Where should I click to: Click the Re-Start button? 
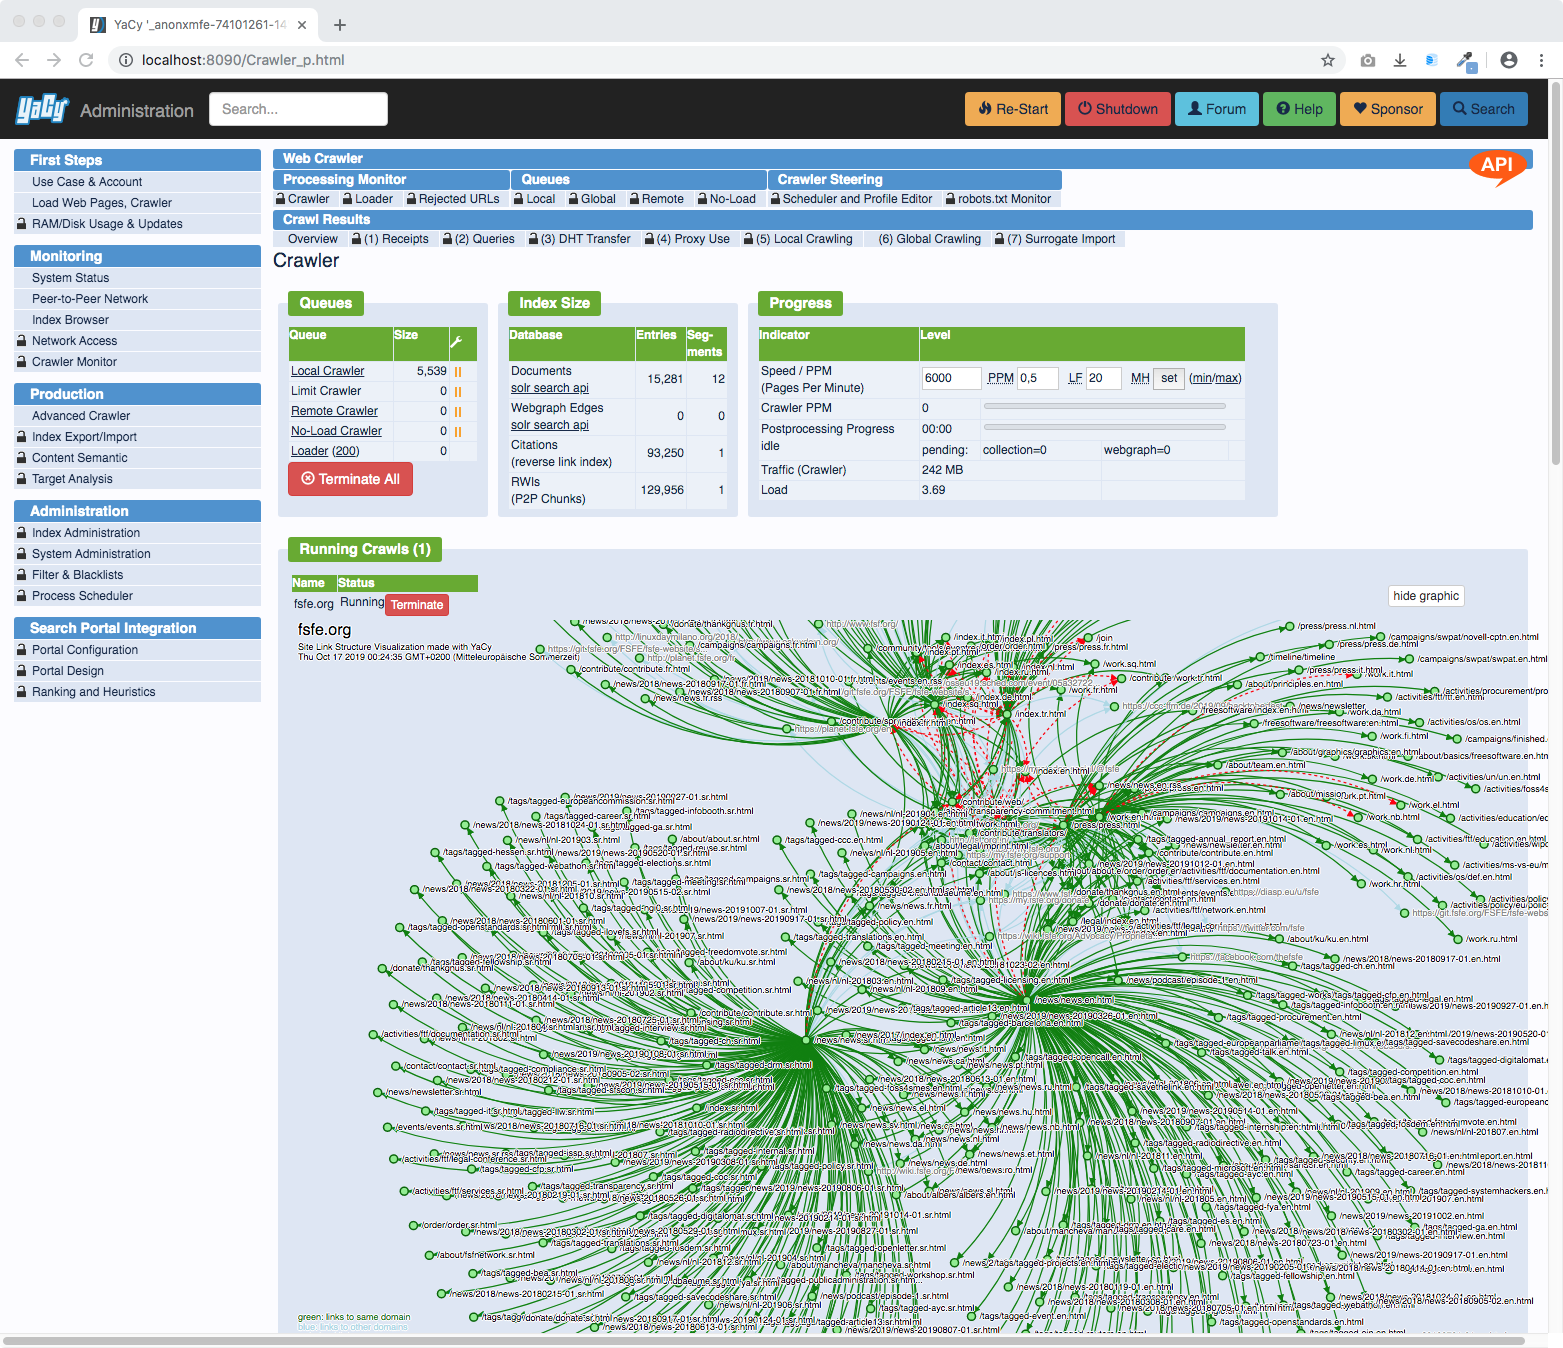[1014, 109]
